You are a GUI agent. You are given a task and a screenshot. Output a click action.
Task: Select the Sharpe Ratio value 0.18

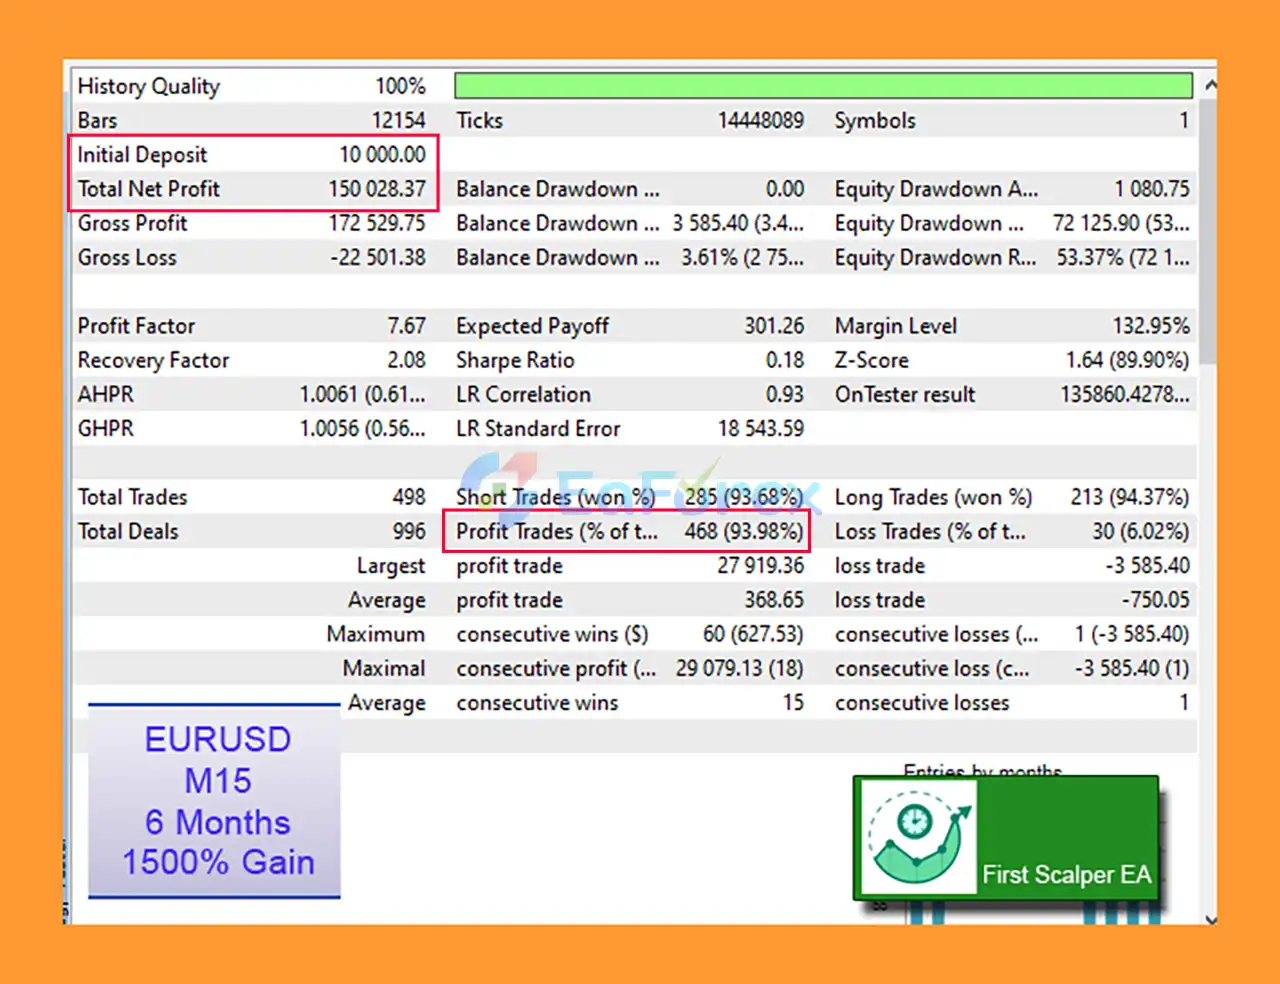coord(785,360)
